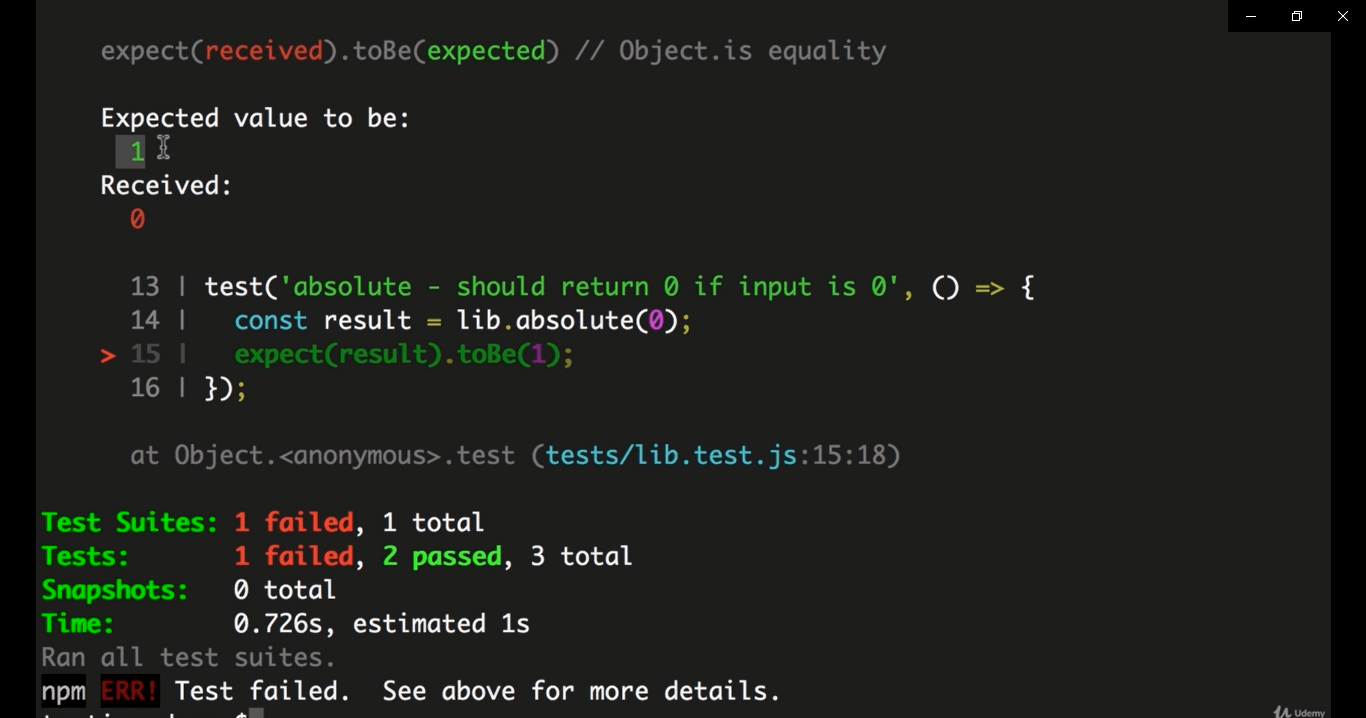Click line number 13 in code snippet

click(145, 287)
